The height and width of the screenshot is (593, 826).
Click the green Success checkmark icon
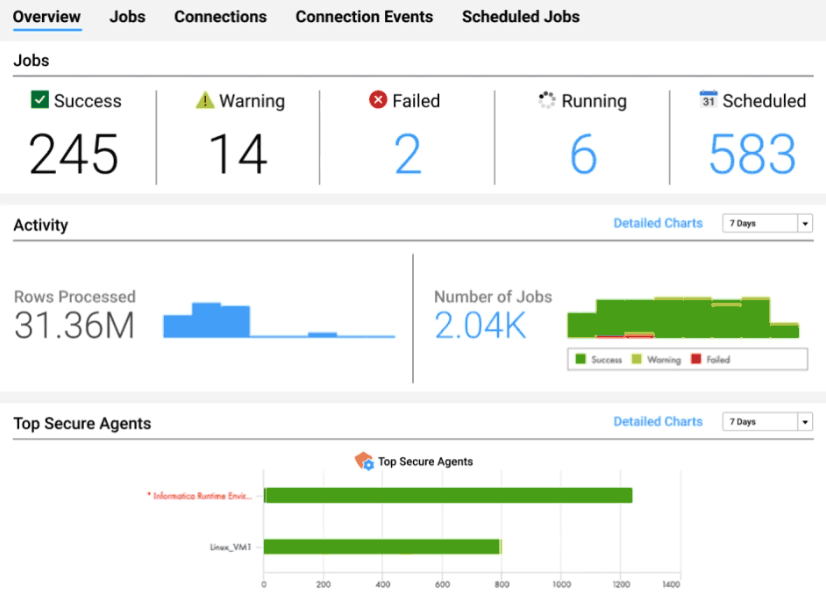click(40, 100)
